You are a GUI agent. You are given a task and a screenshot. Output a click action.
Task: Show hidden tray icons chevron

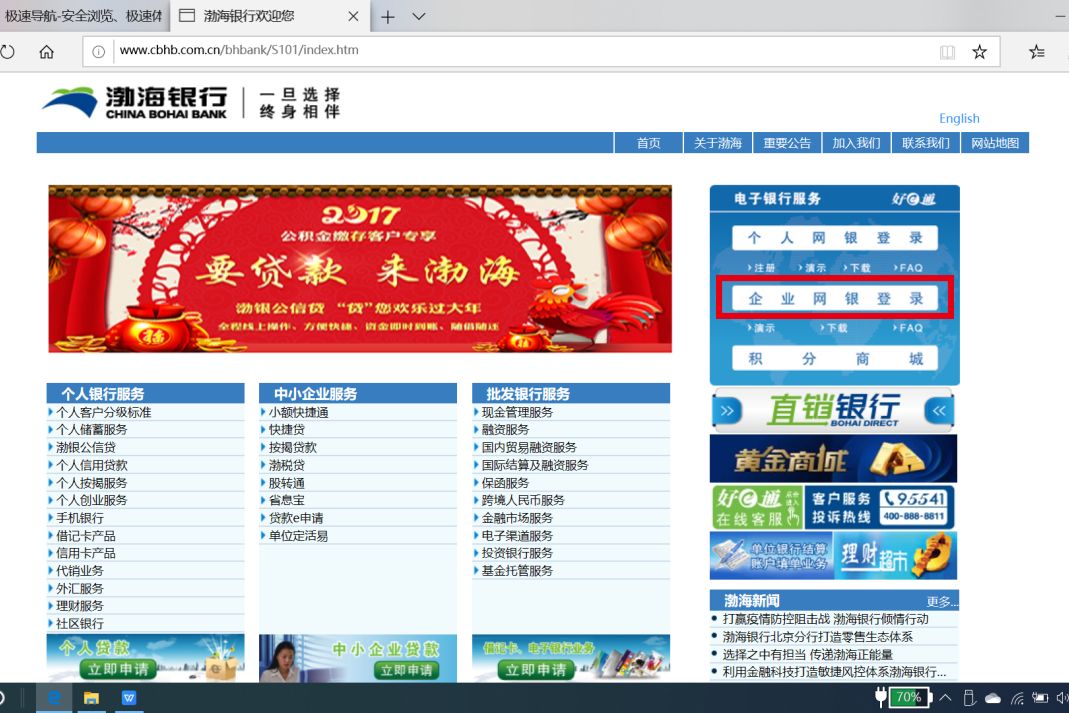pos(945,697)
